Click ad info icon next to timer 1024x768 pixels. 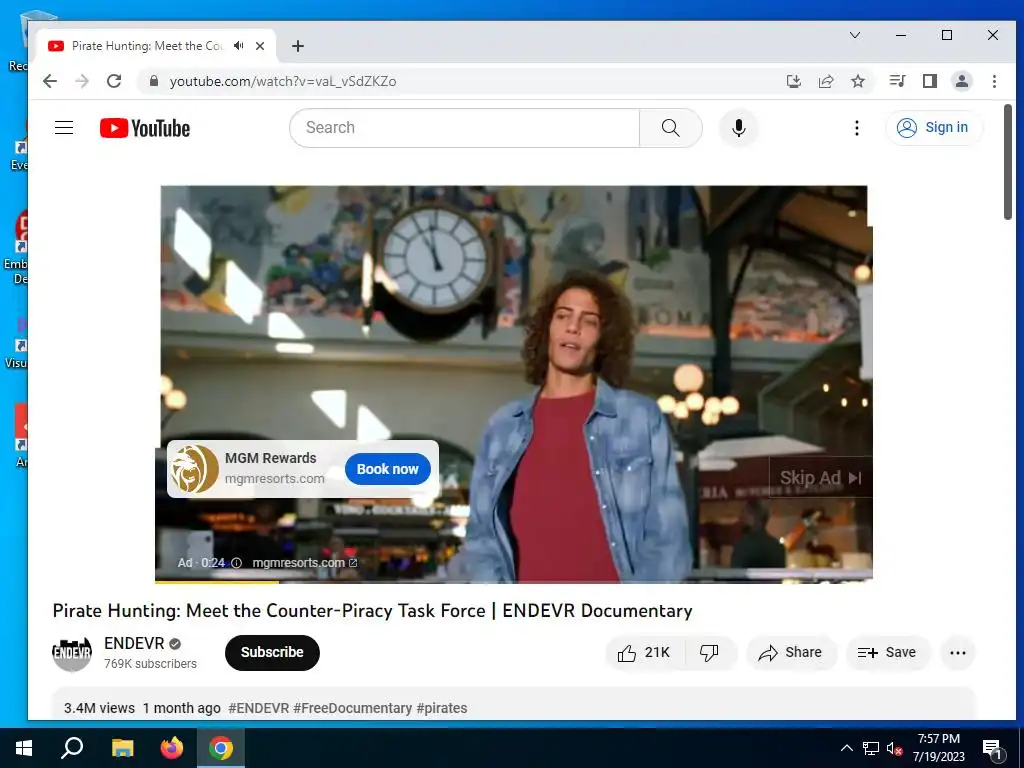pos(236,563)
